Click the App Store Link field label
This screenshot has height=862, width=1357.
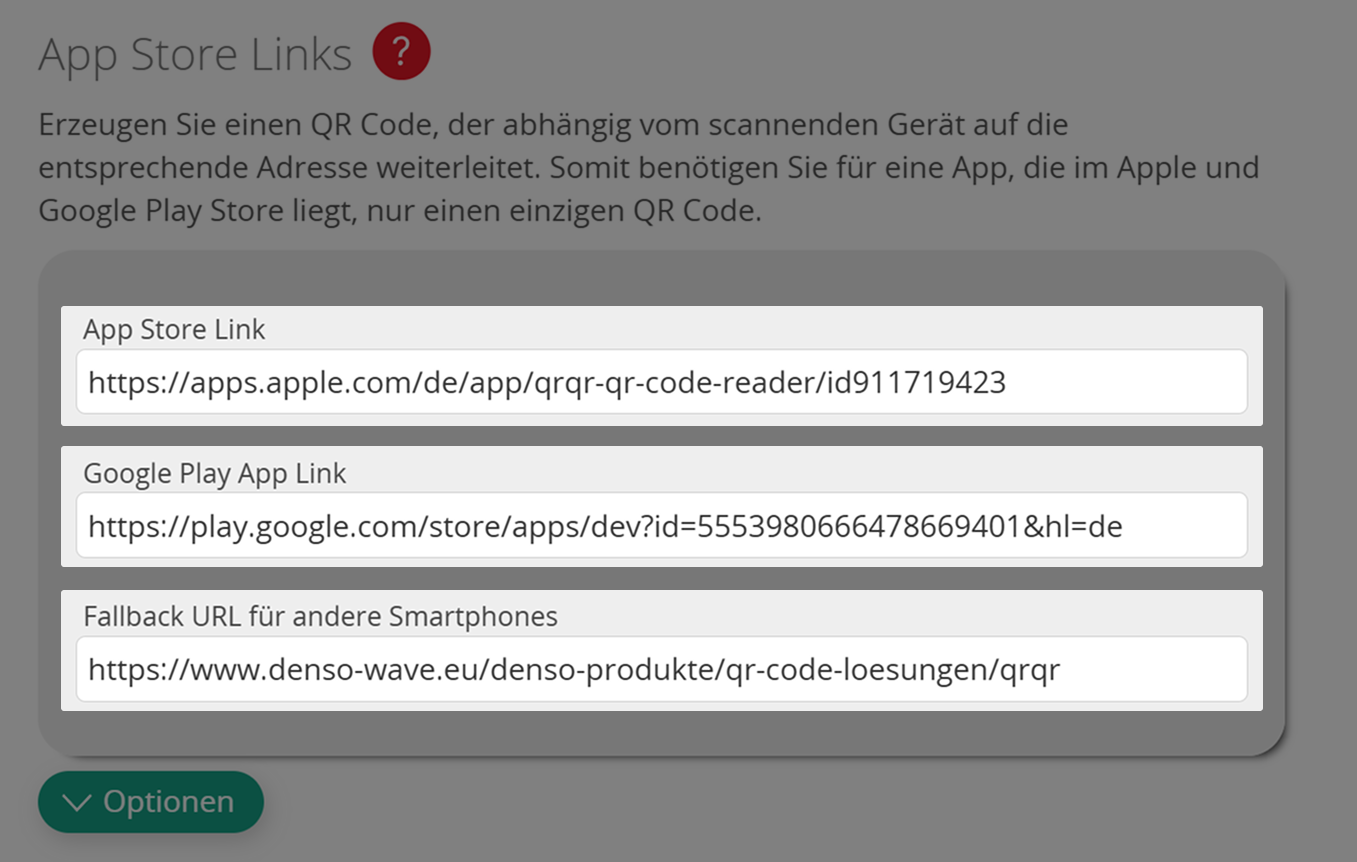point(174,329)
